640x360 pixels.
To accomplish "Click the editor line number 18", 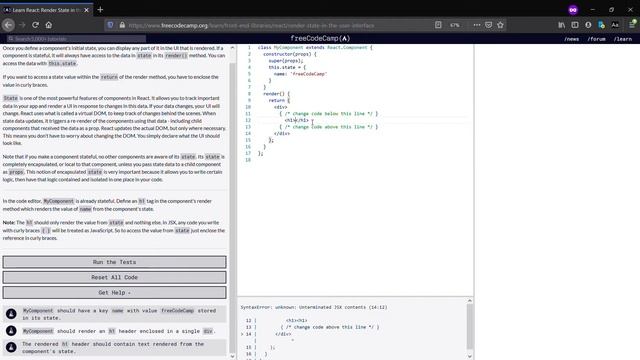I will 248,160.
